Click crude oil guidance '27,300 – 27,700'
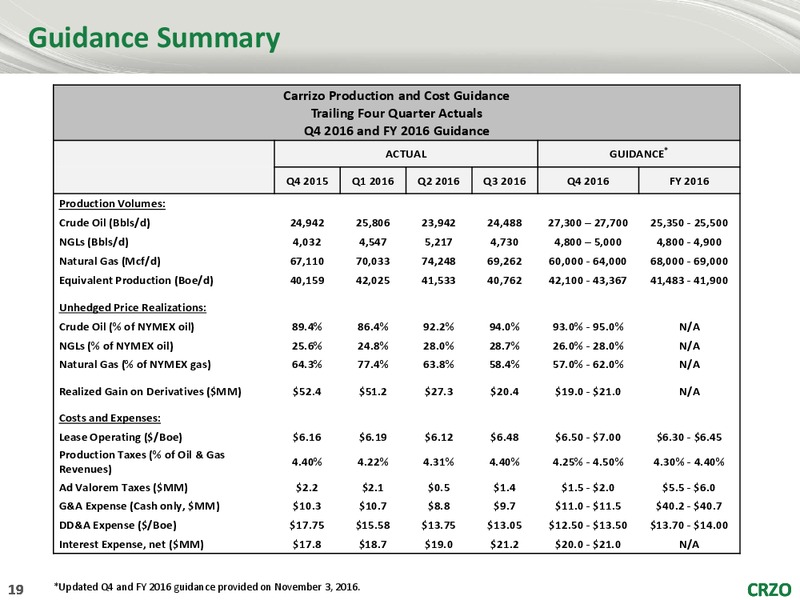The image size is (800, 600). (588, 223)
